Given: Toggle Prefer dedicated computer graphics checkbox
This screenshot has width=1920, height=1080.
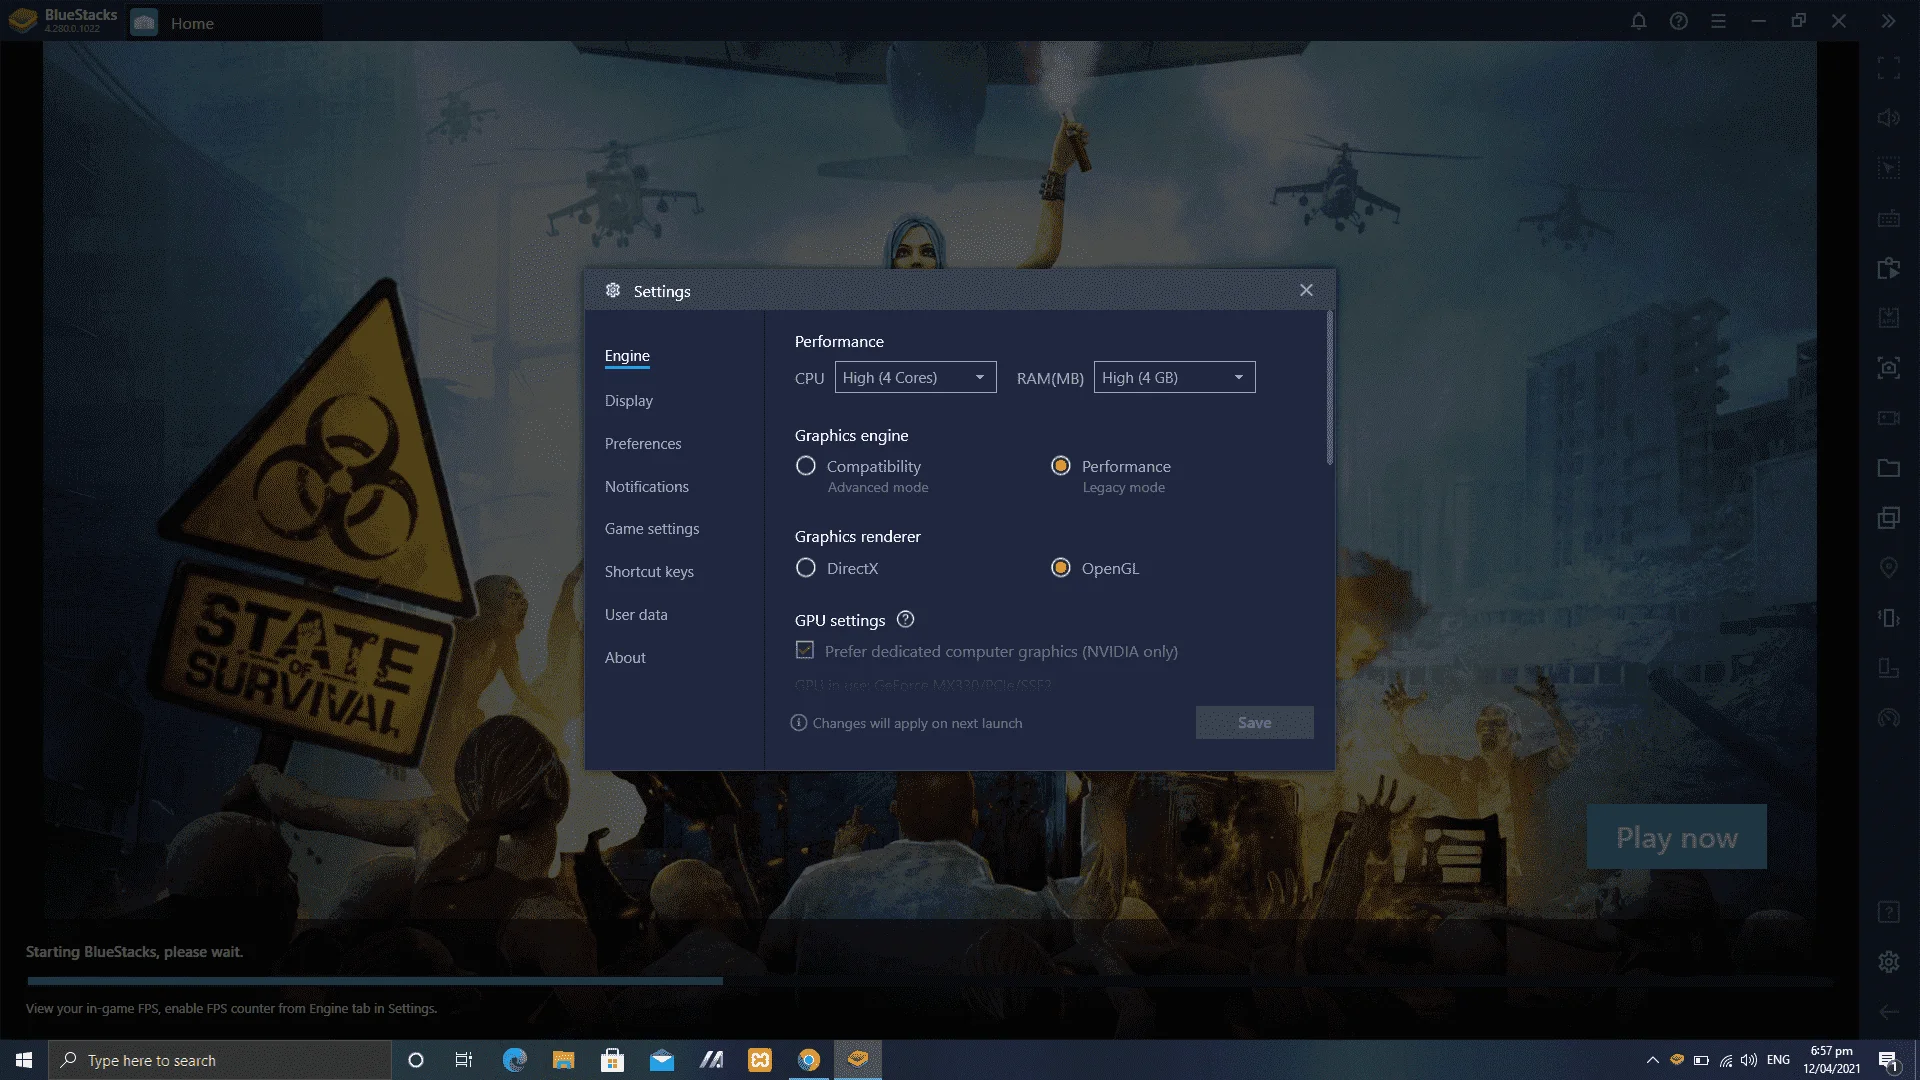Looking at the screenshot, I should 805,650.
